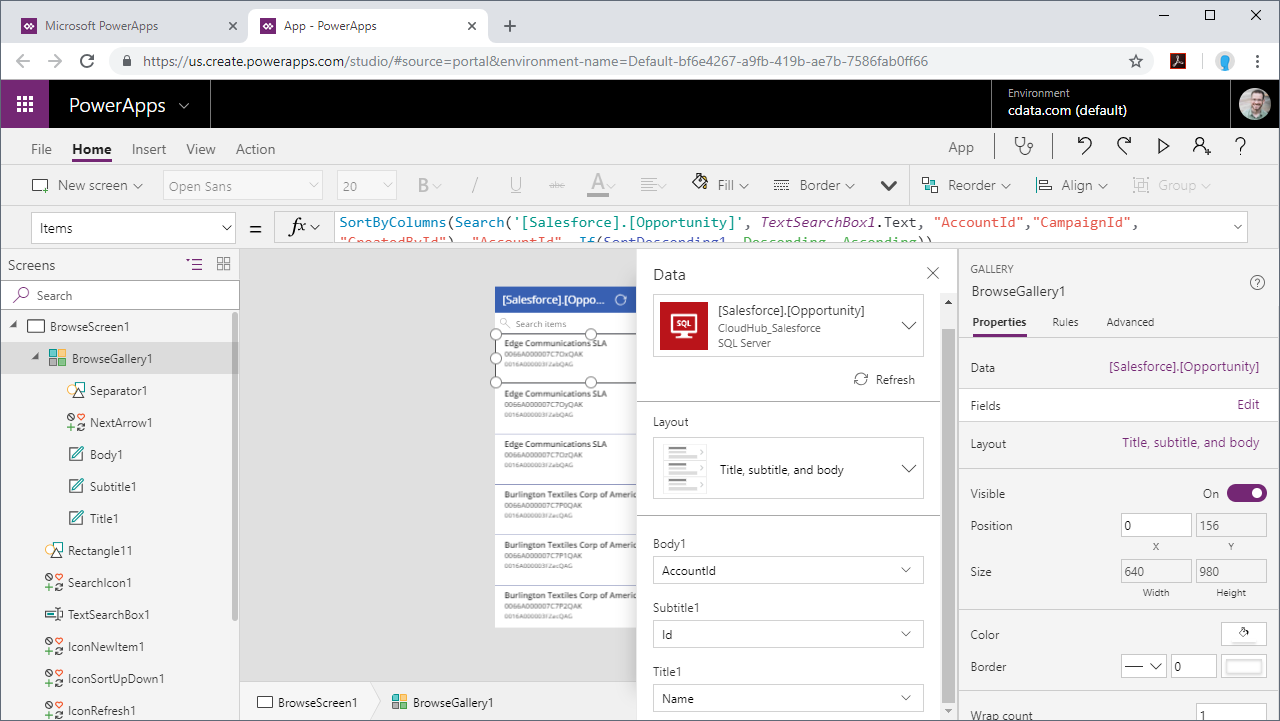Image resolution: width=1280 pixels, height=721 pixels.
Task: Click the Data panel vertical scrollbar
Action: click(947, 515)
